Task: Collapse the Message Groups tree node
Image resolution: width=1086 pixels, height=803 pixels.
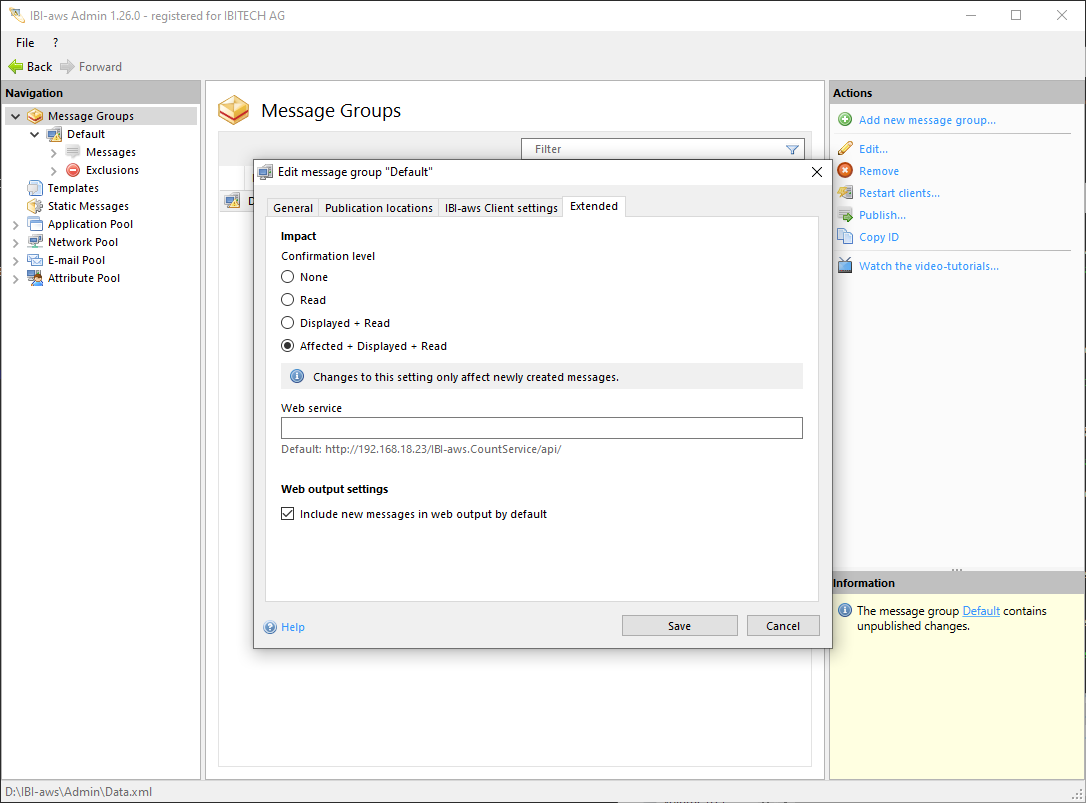Action: (x=15, y=116)
